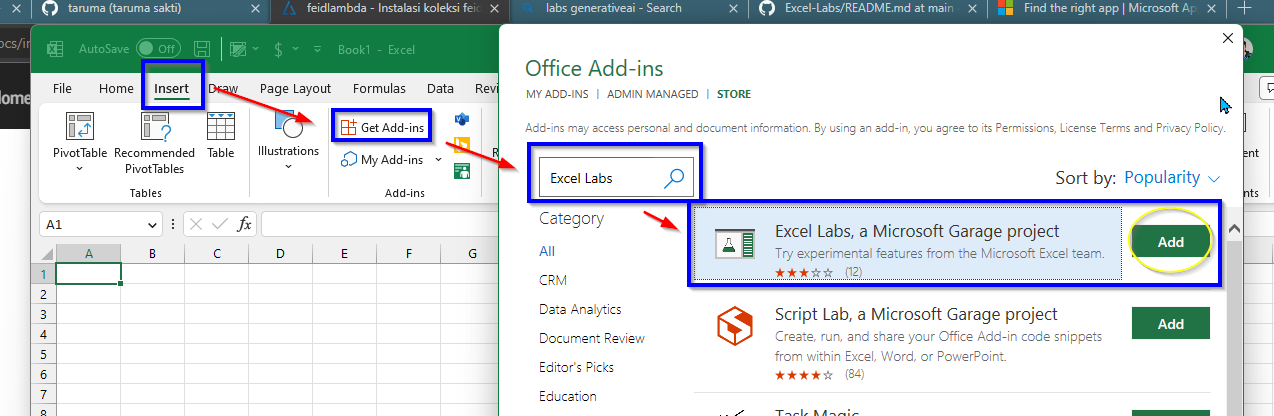Image resolution: width=1274 pixels, height=416 pixels.
Task: Toggle the AutoSave switch
Action: click(x=157, y=48)
